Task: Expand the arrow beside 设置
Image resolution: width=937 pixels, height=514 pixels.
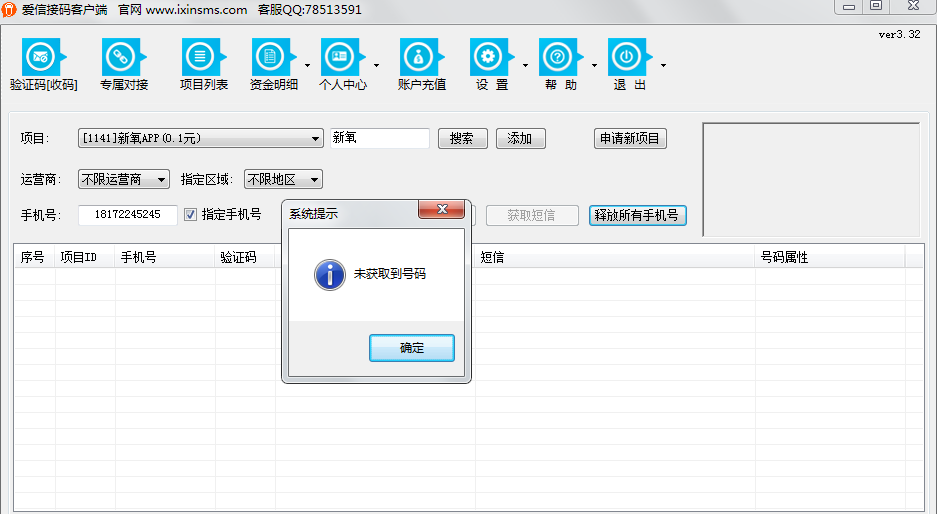Action: (x=525, y=65)
